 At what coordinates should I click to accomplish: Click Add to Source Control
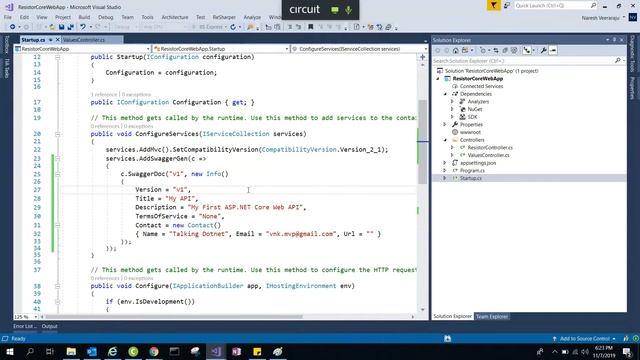(584, 339)
